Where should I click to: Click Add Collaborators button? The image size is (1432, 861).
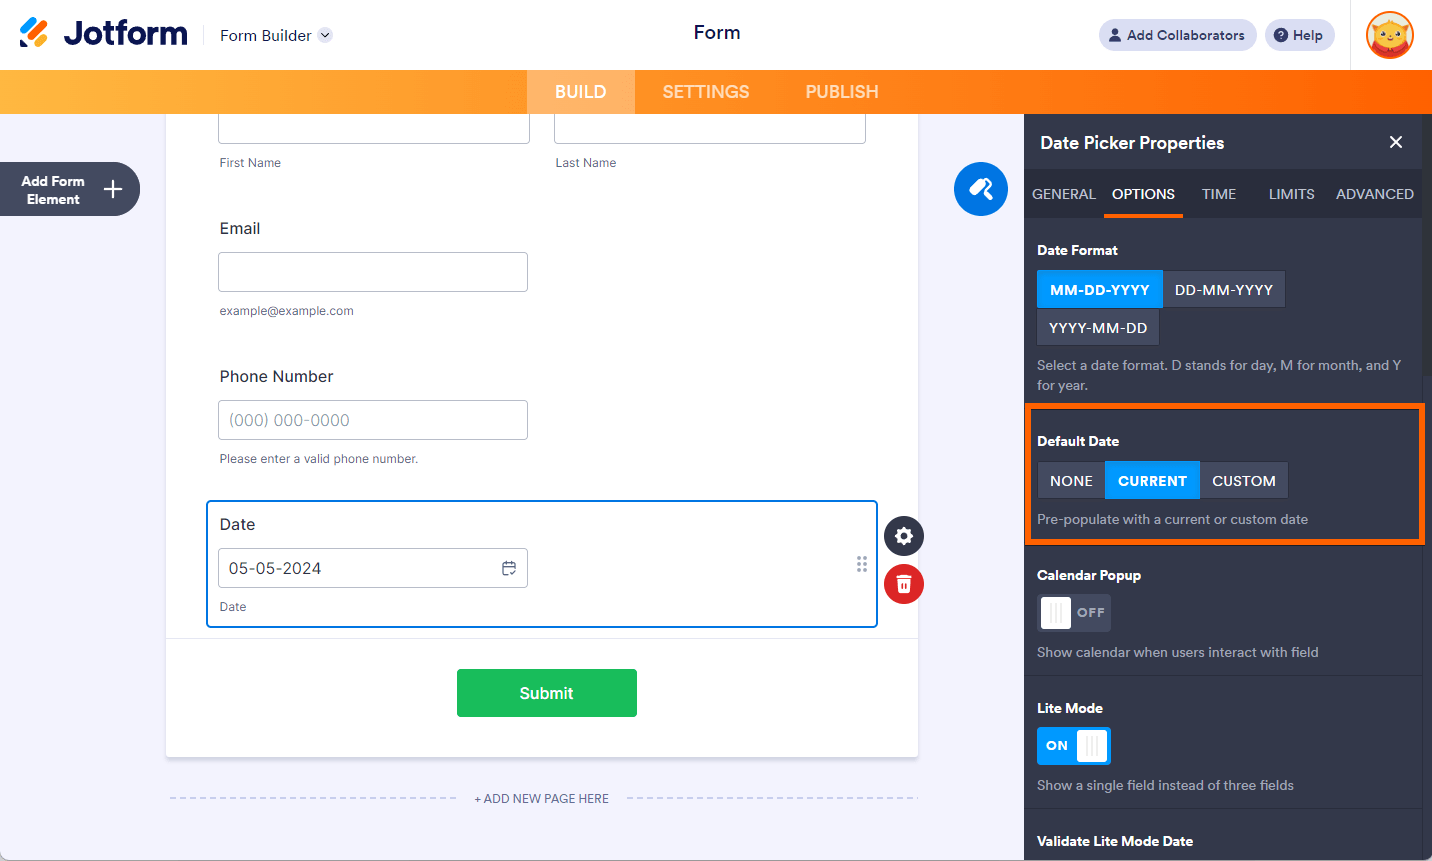point(1177,35)
